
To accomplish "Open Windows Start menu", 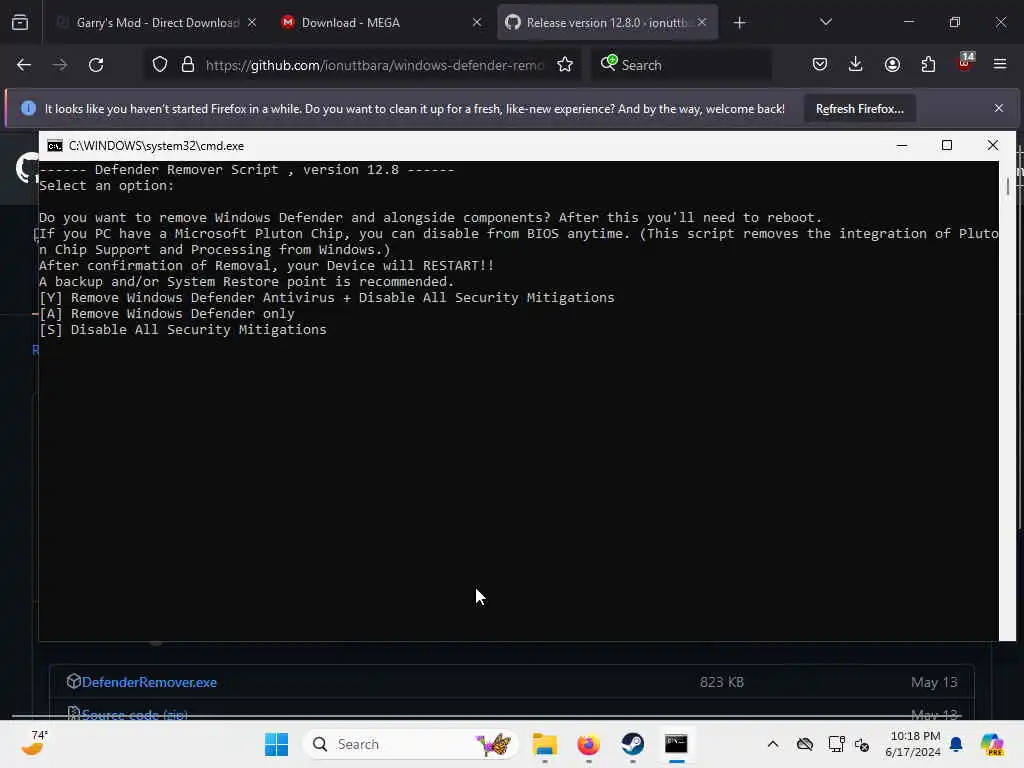I will coord(276,744).
